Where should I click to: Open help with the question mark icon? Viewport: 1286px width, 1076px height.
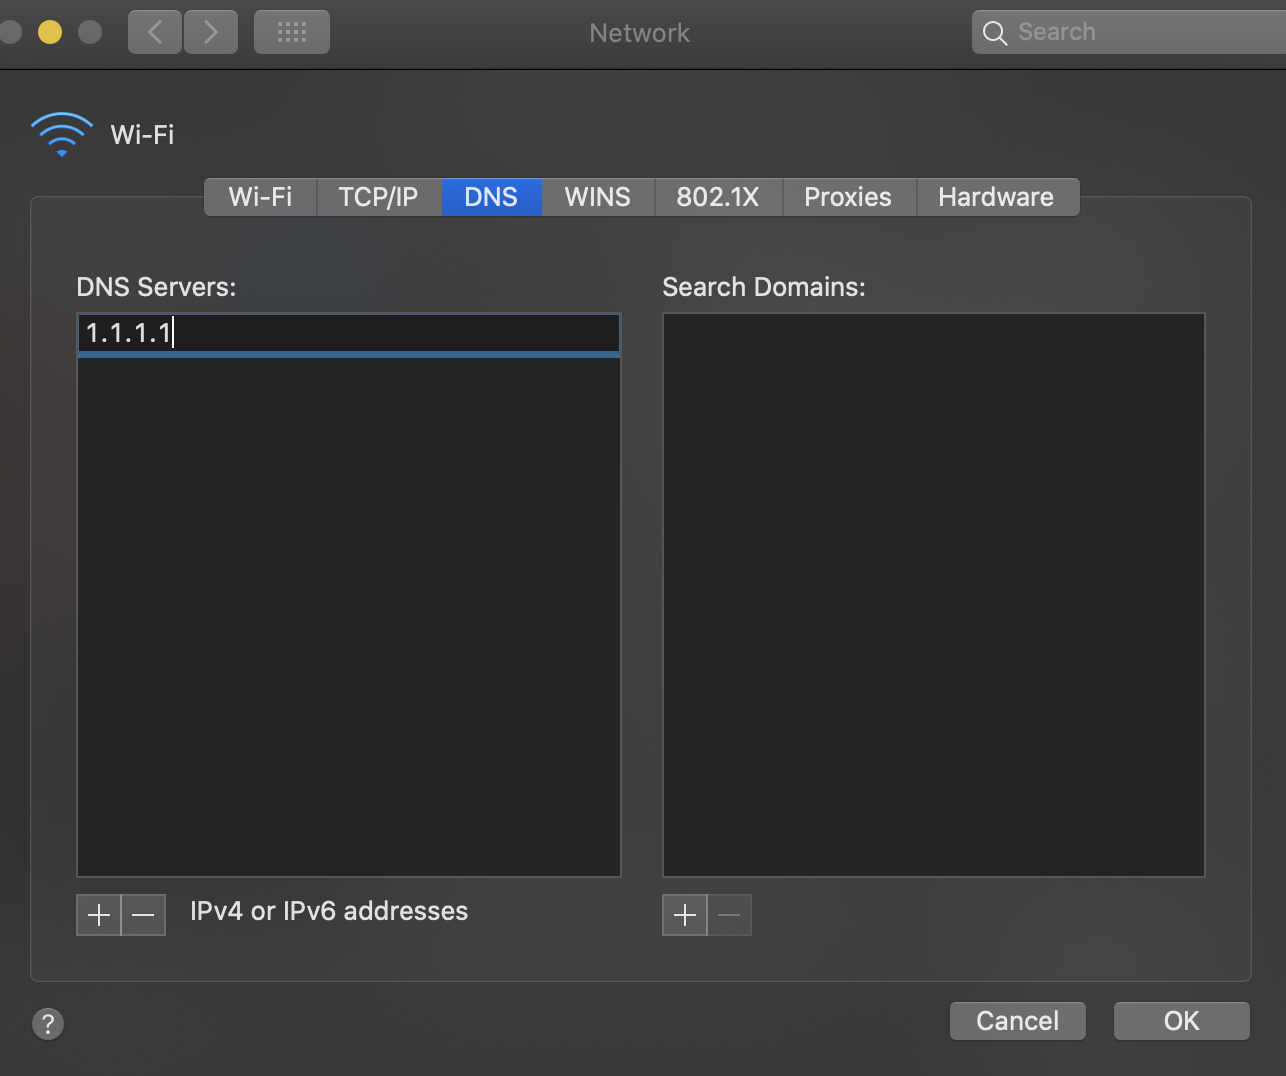point(47,1023)
